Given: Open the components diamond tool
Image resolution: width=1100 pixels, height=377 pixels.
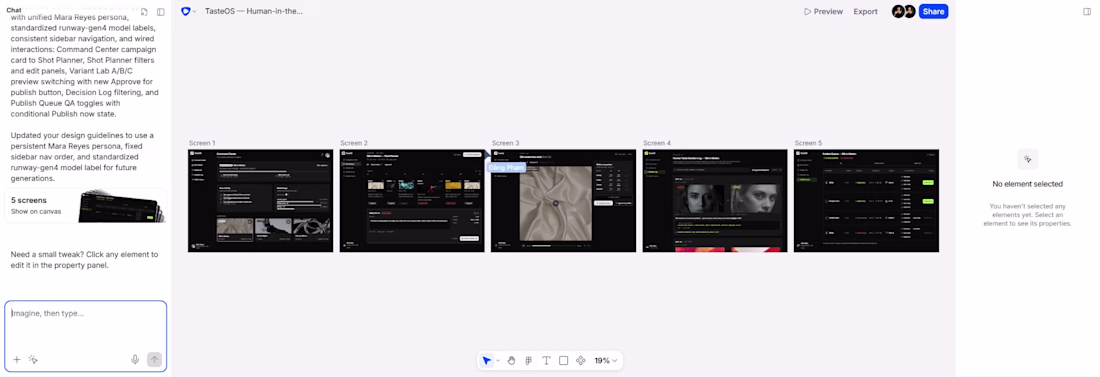Looking at the screenshot, I should [581, 360].
